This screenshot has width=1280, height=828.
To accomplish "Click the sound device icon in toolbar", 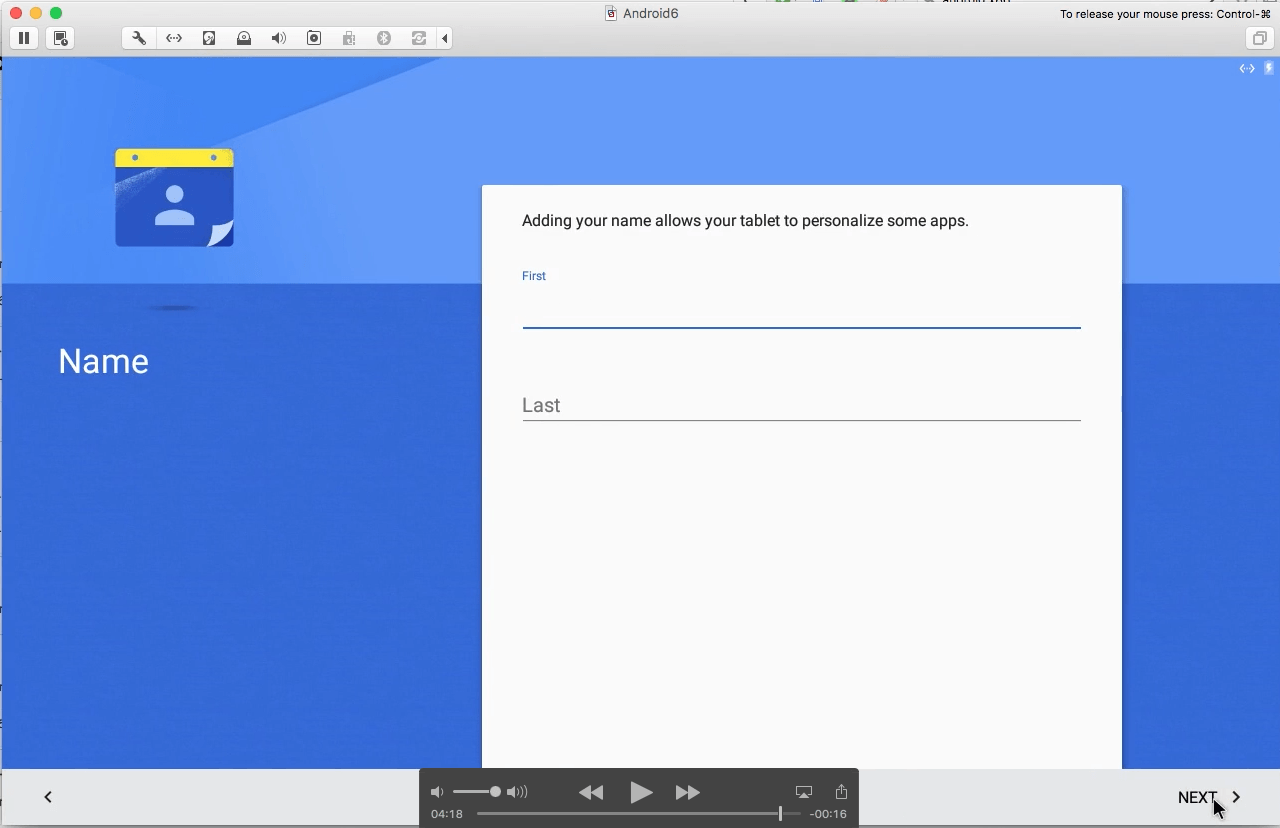I will (279, 38).
